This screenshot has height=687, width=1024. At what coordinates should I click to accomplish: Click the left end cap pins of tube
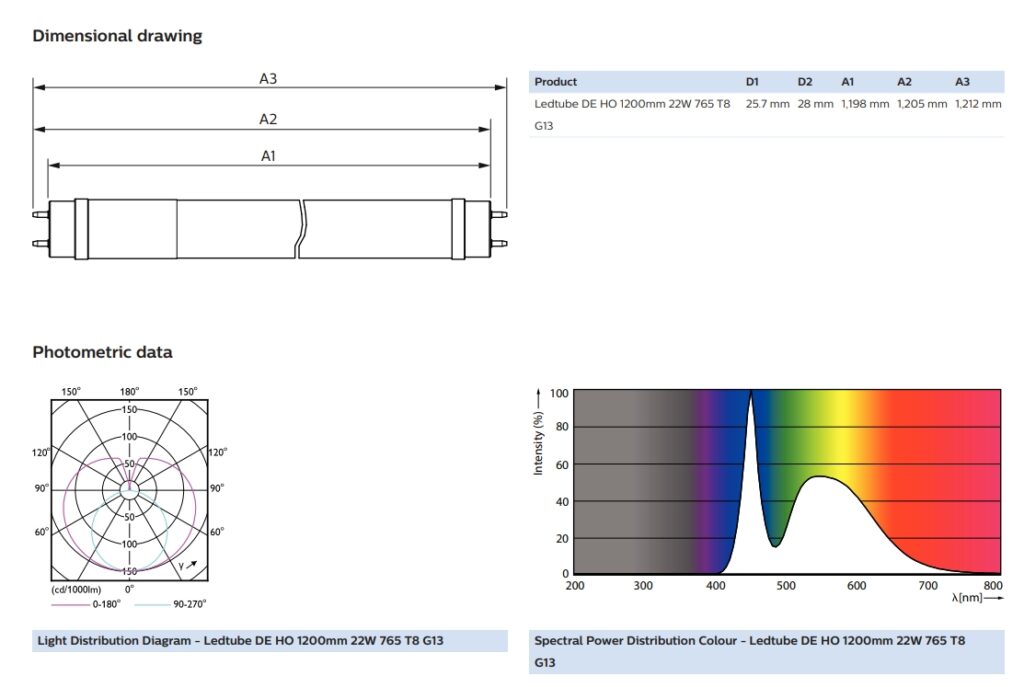click(40, 228)
